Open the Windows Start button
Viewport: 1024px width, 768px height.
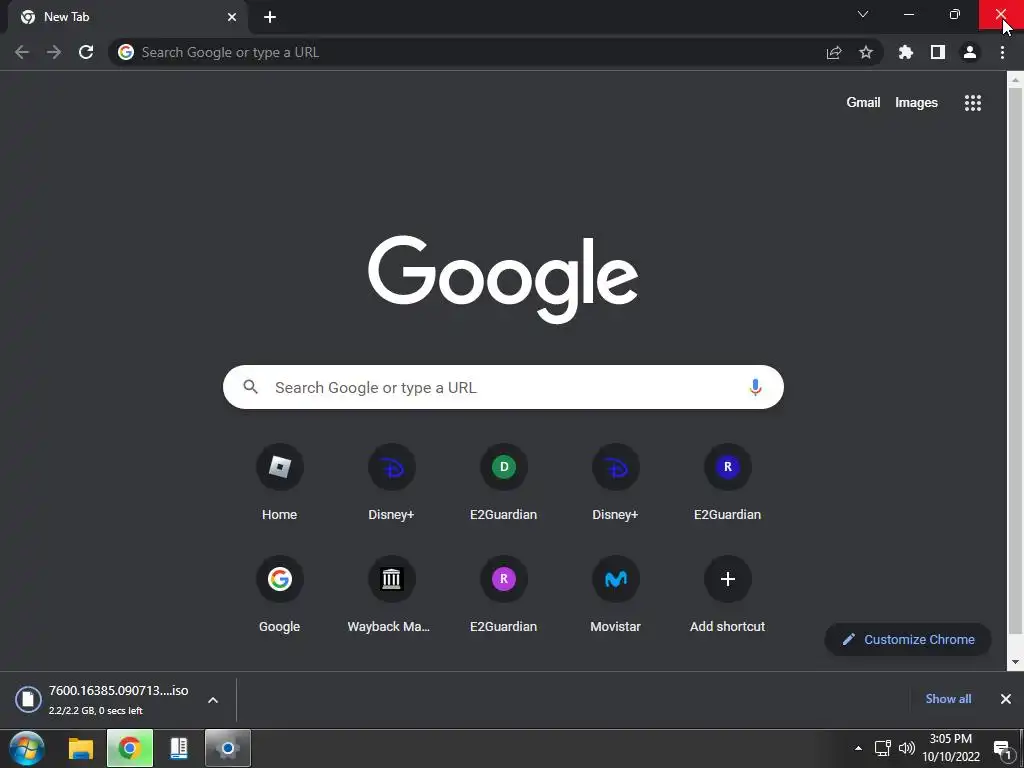pyautogui.click(x=27, y=748)
